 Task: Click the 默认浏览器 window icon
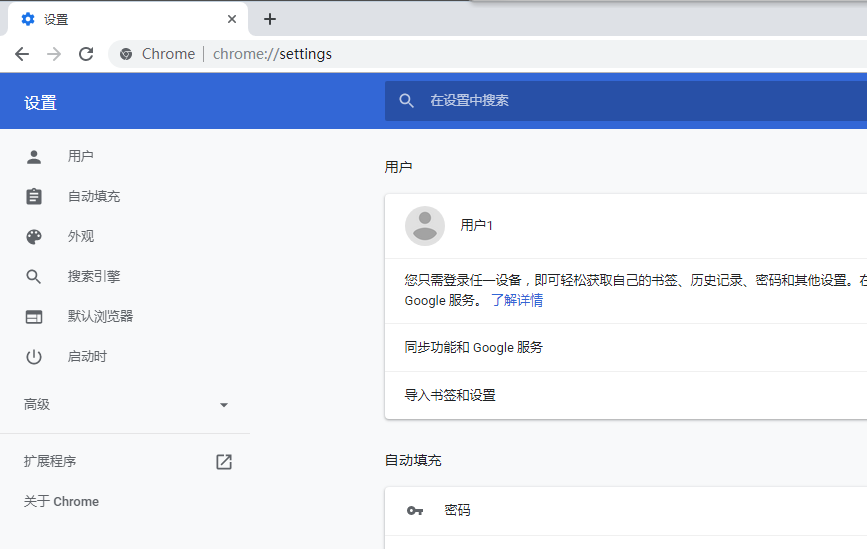click(x=34, y=317)
